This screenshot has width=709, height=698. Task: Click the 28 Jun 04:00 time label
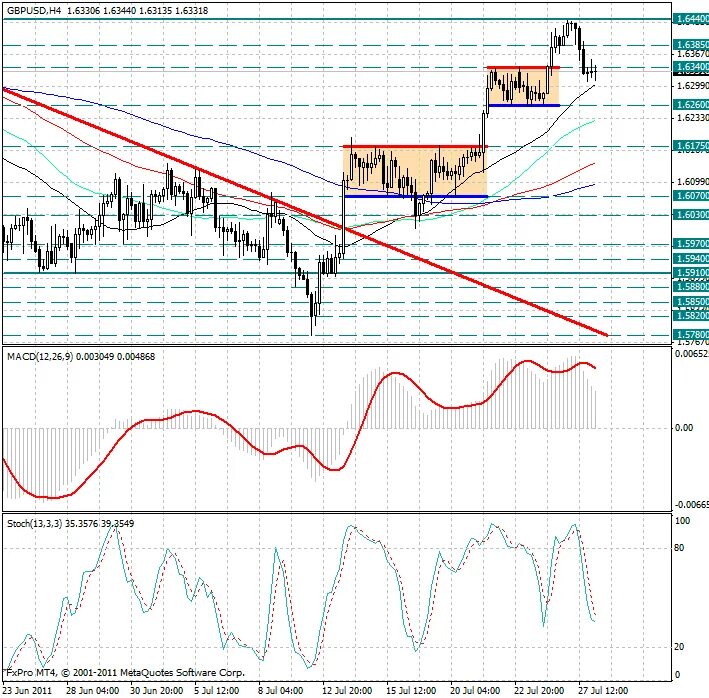click(92, 691)
